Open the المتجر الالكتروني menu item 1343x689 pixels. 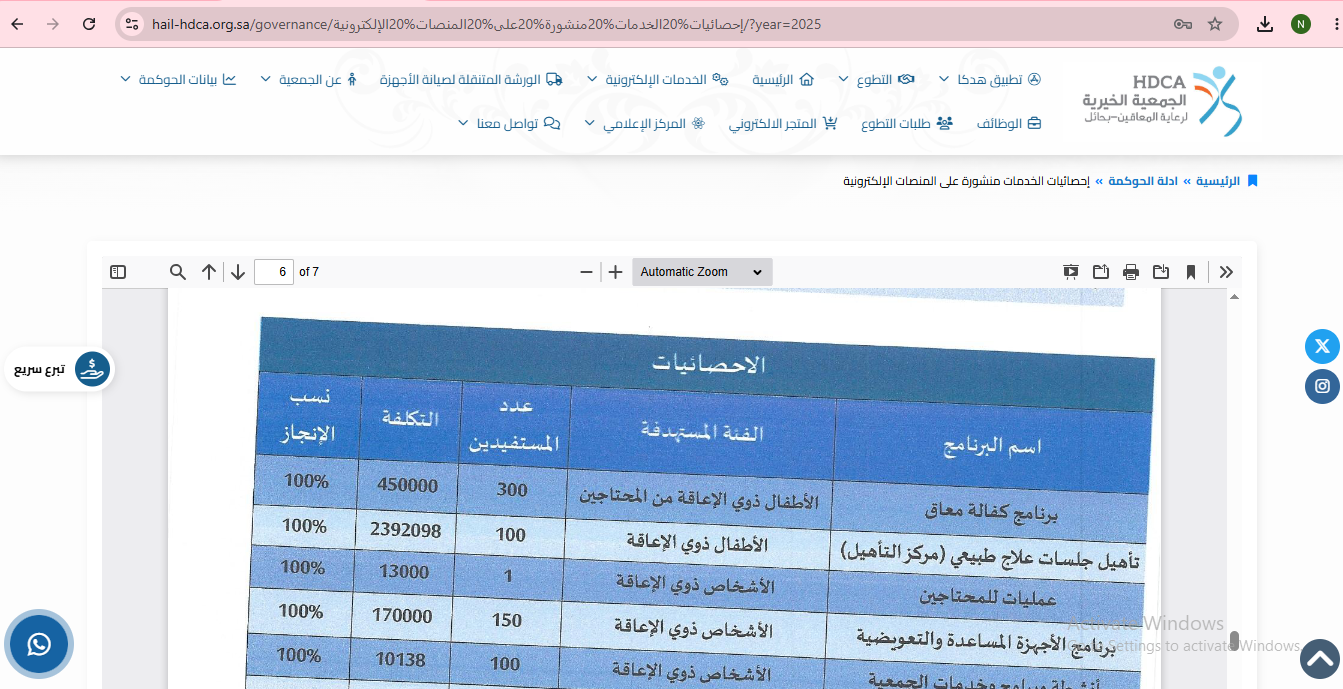click(783, 124)
